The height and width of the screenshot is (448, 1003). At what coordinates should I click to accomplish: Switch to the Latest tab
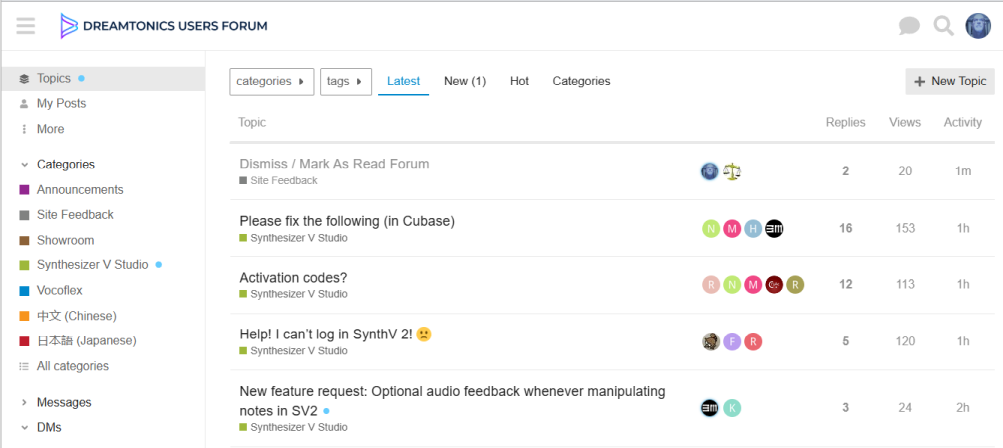[404, 81]
